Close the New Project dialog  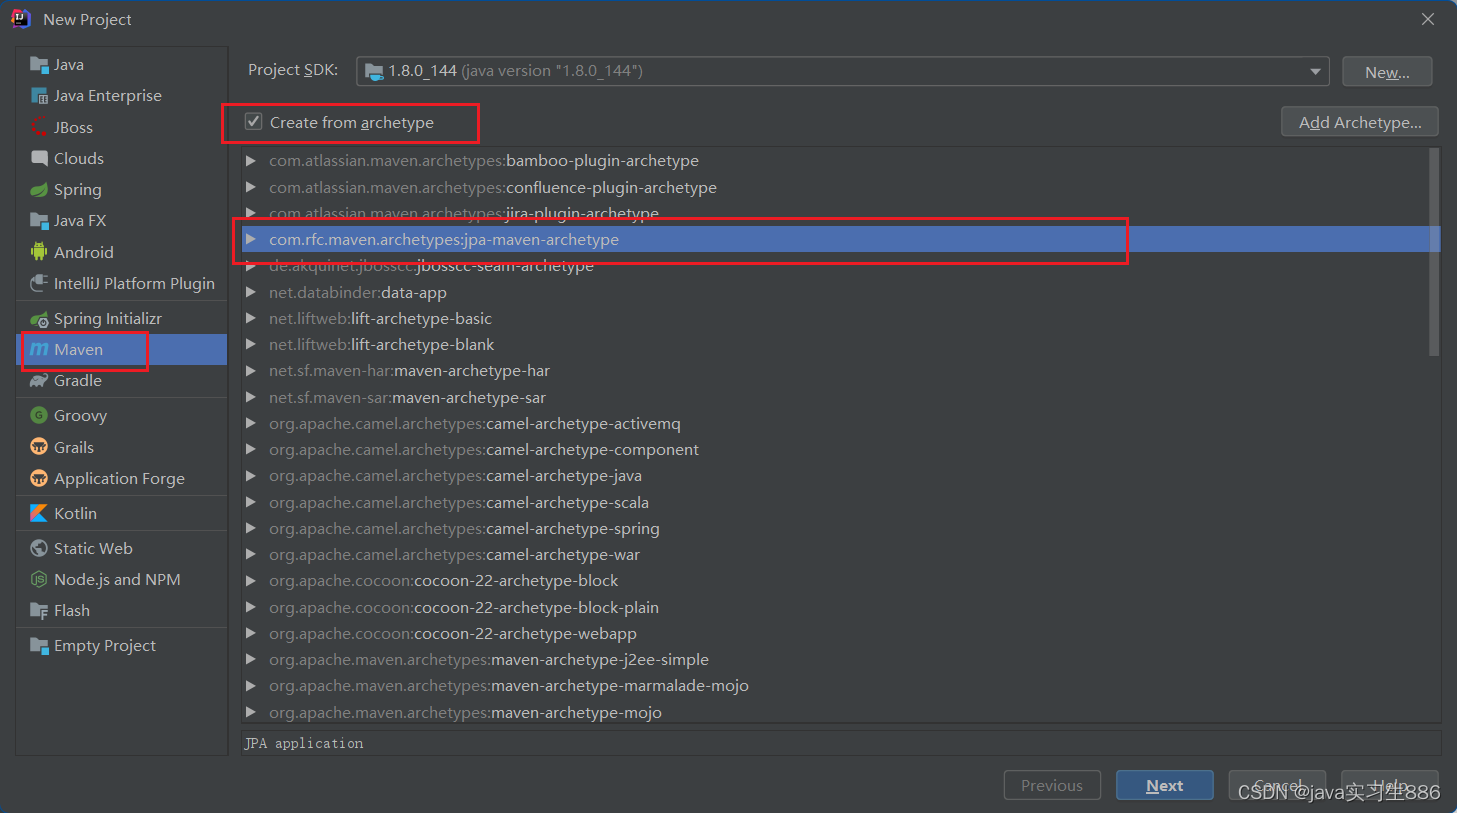(1428, 19)
